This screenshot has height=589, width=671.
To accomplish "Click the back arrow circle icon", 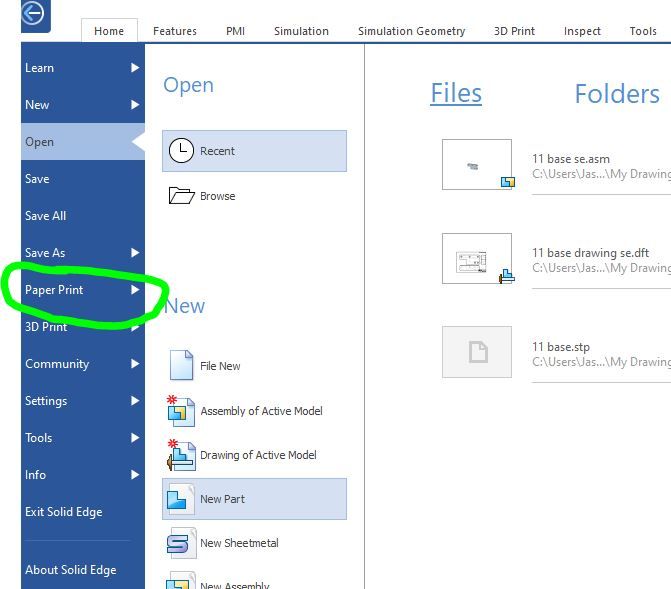I will [x=33, y=13].
